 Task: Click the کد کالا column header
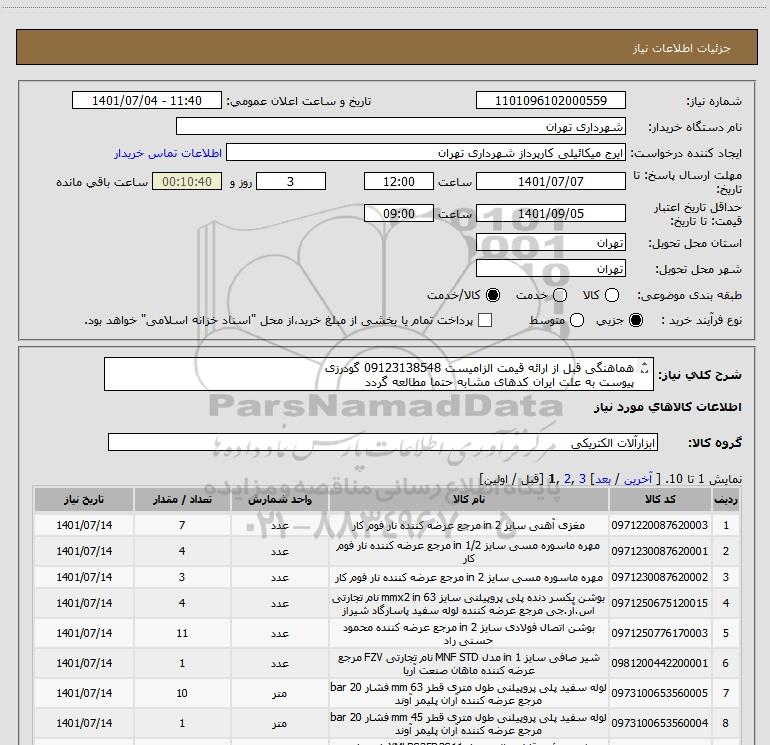[660, 499]
